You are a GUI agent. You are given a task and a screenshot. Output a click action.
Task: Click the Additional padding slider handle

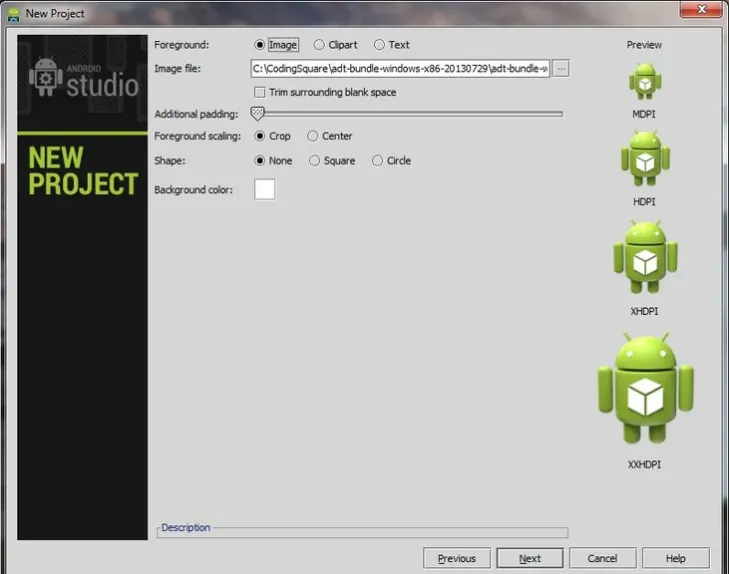pyautogui.click(x=257, y=113)
